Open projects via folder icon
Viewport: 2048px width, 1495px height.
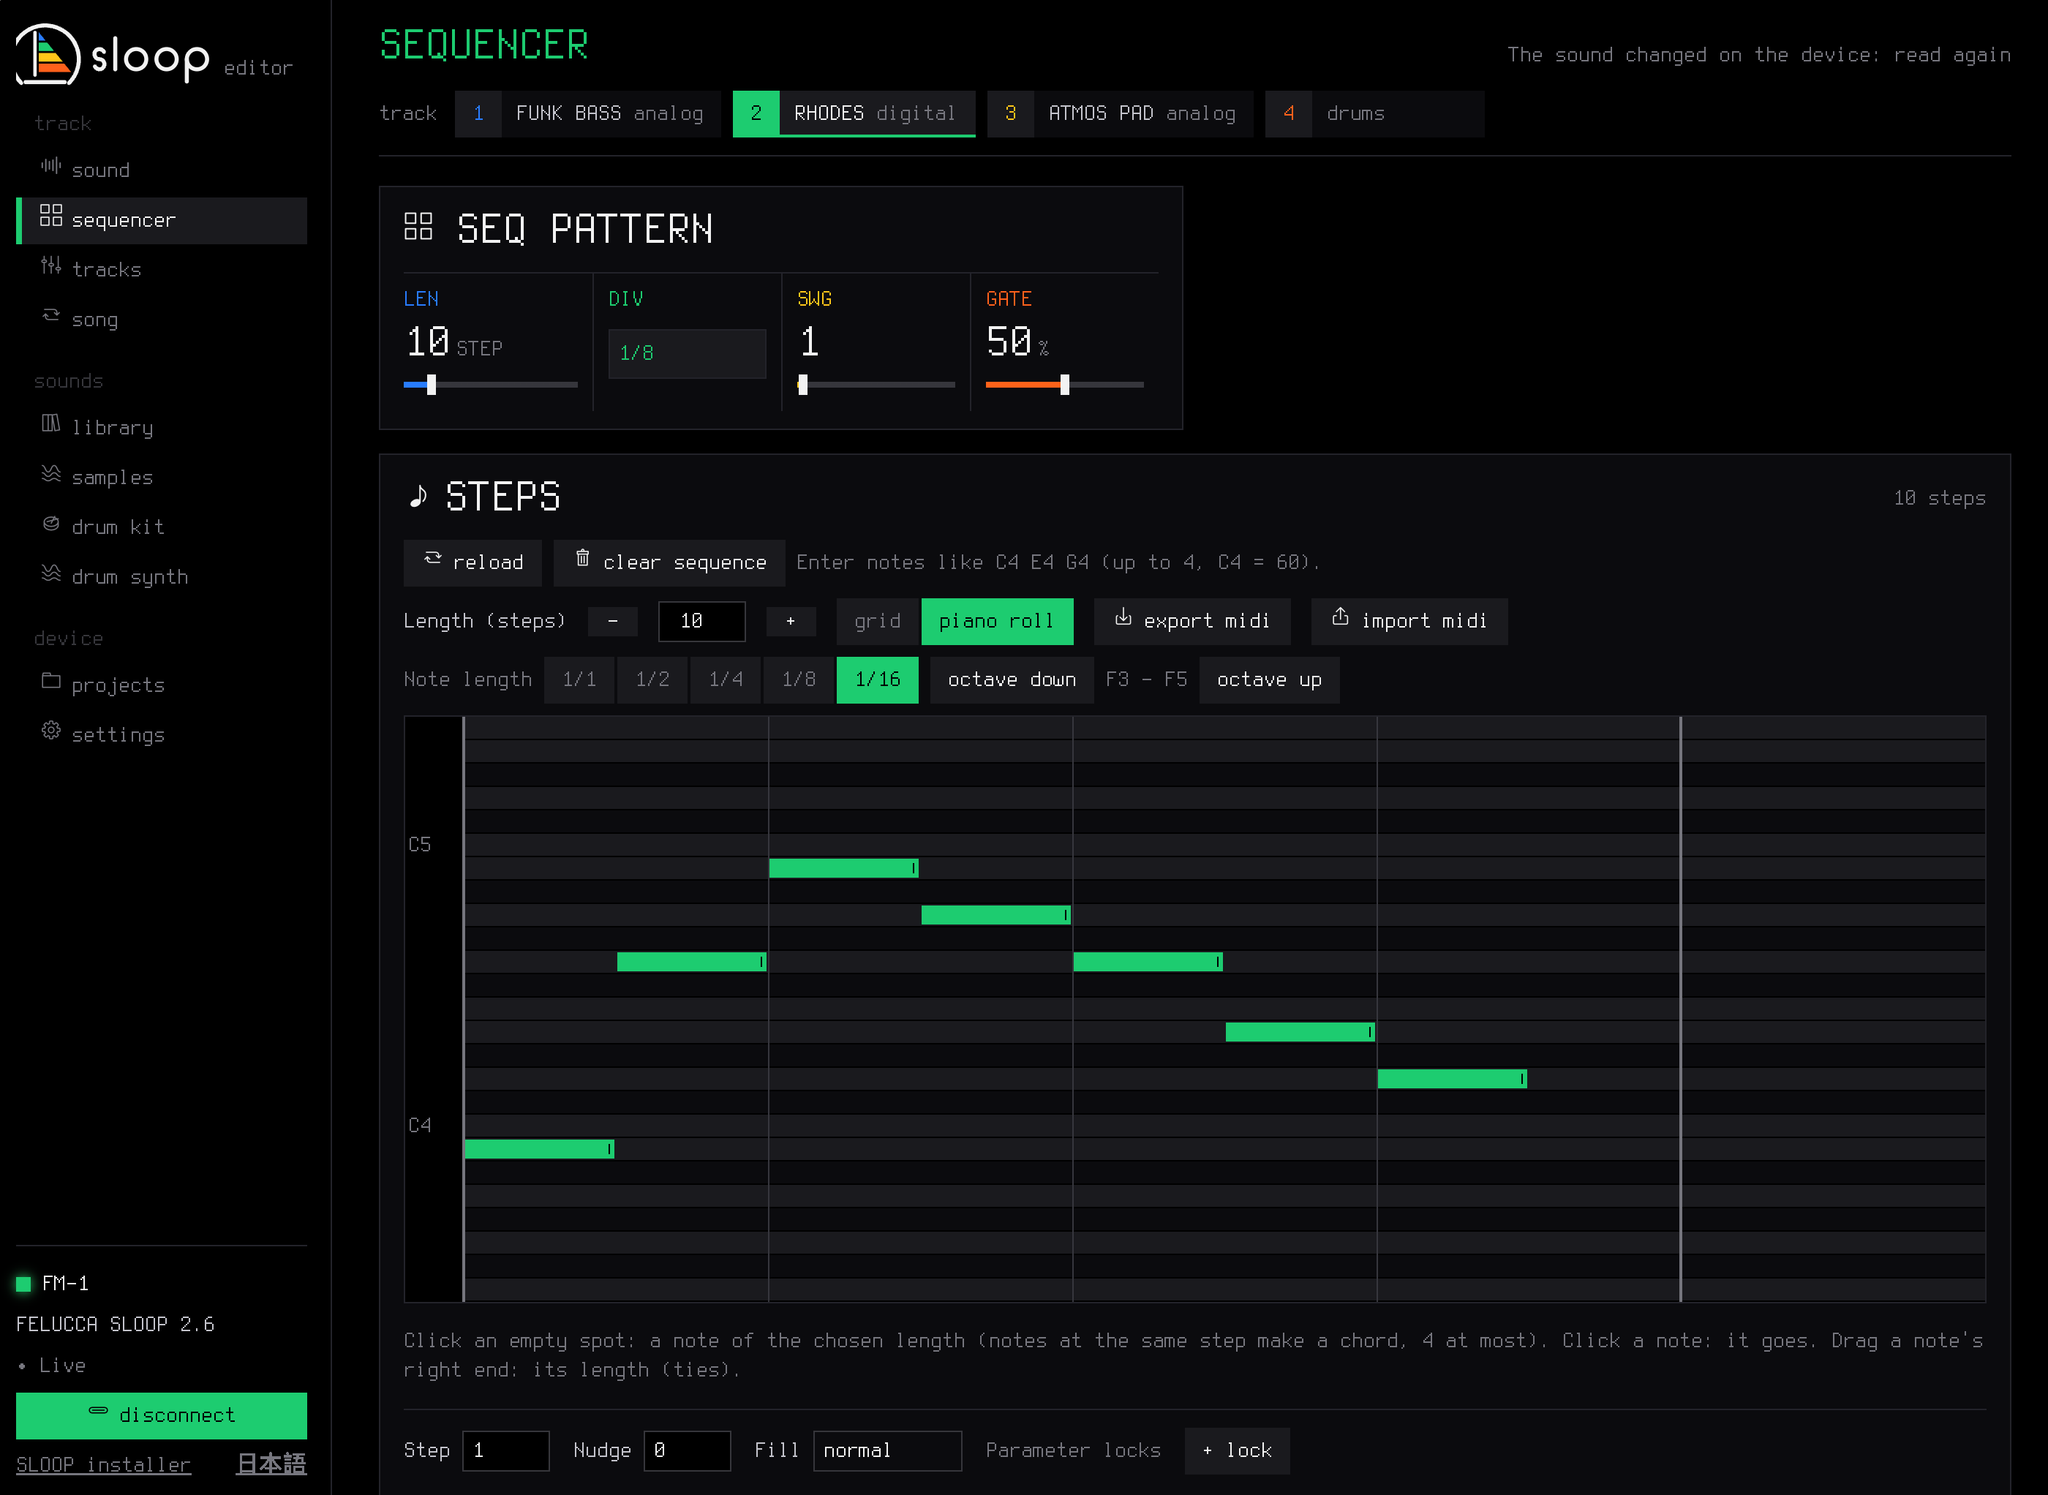click(x=50, y=682)
